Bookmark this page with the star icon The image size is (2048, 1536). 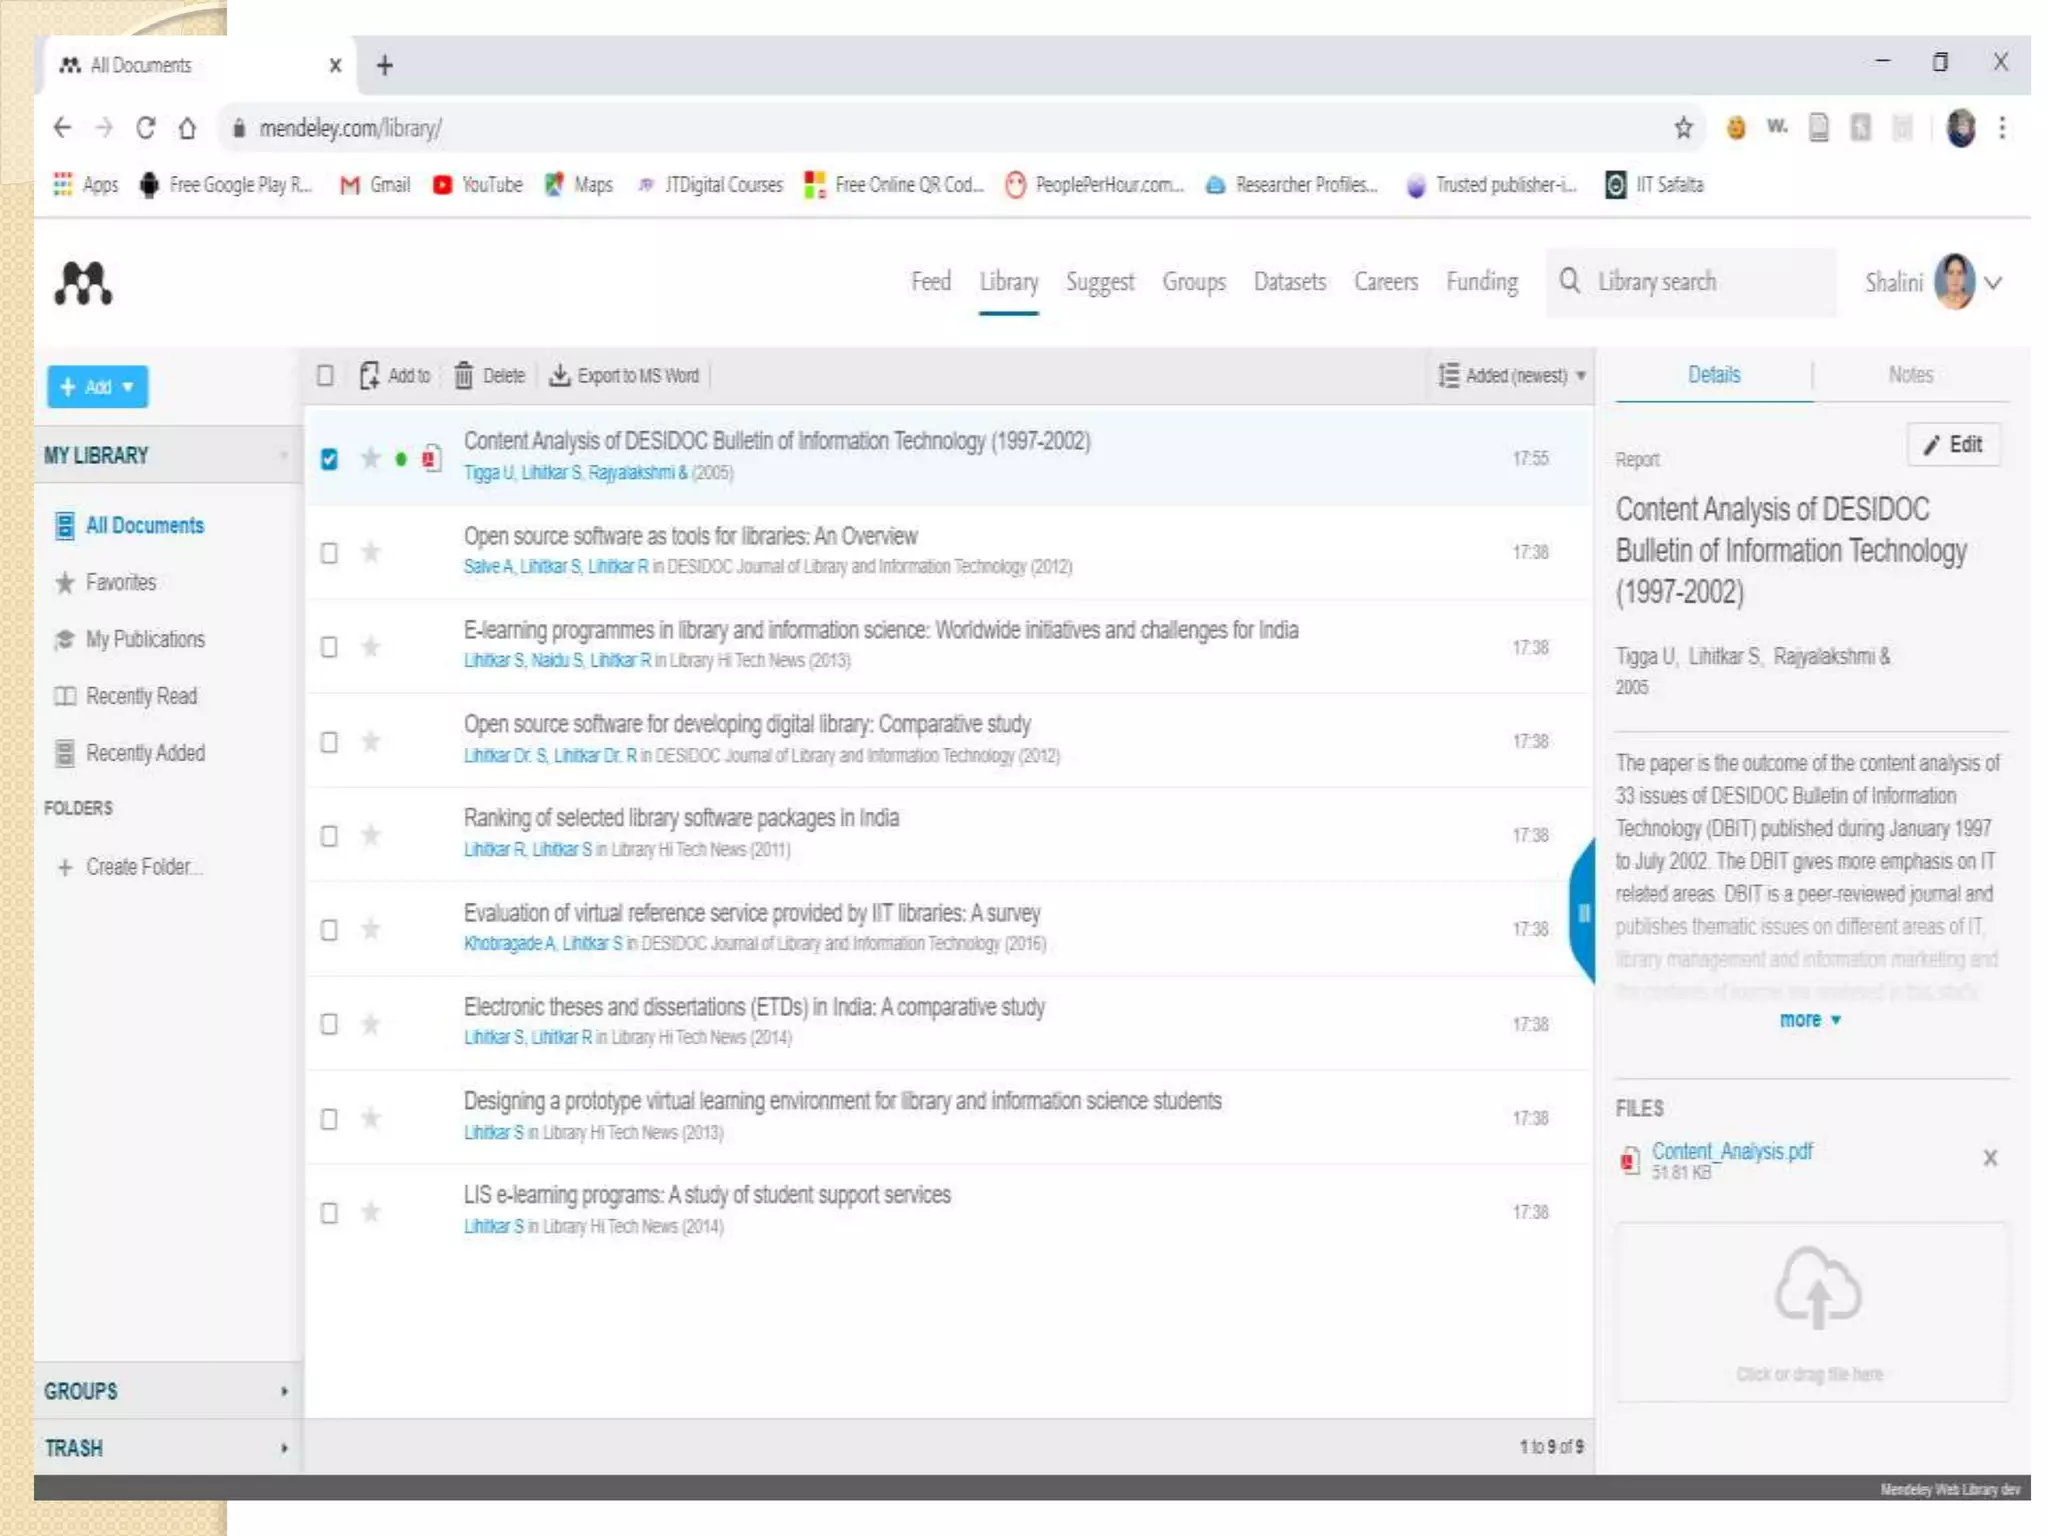[x=1683, y=128]
